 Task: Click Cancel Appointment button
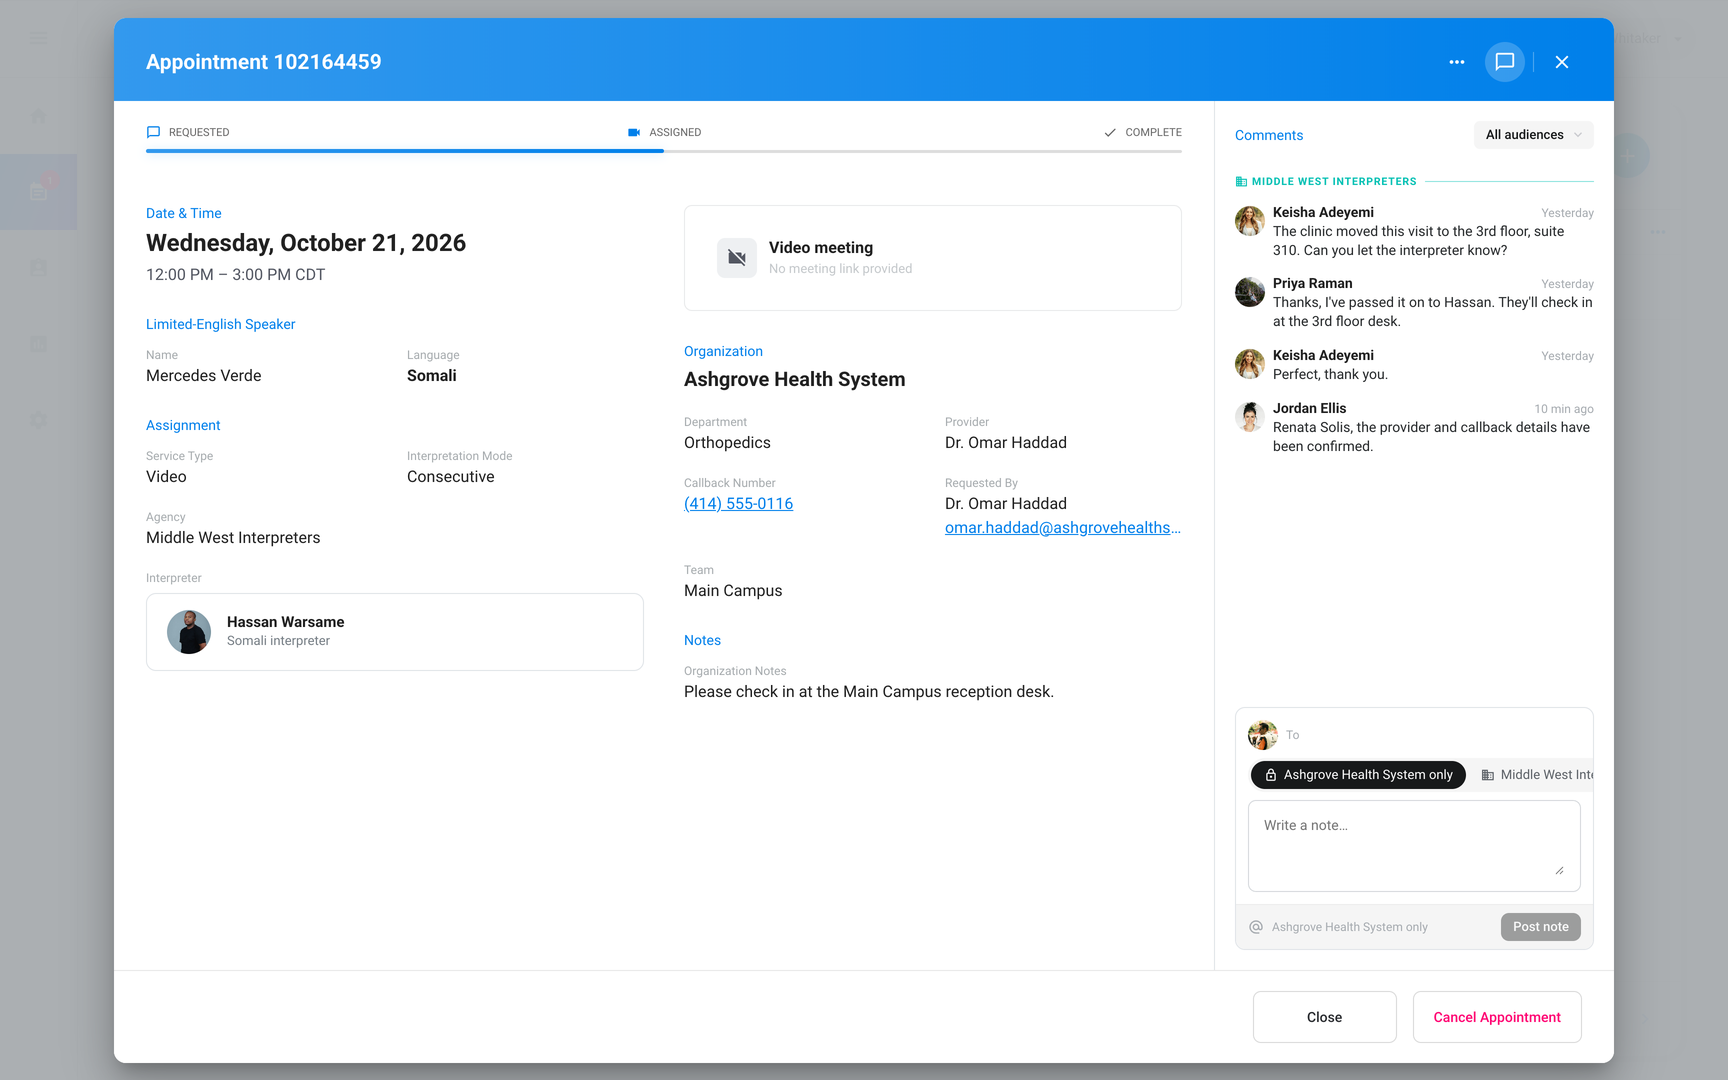[x=1497, y=1017]
